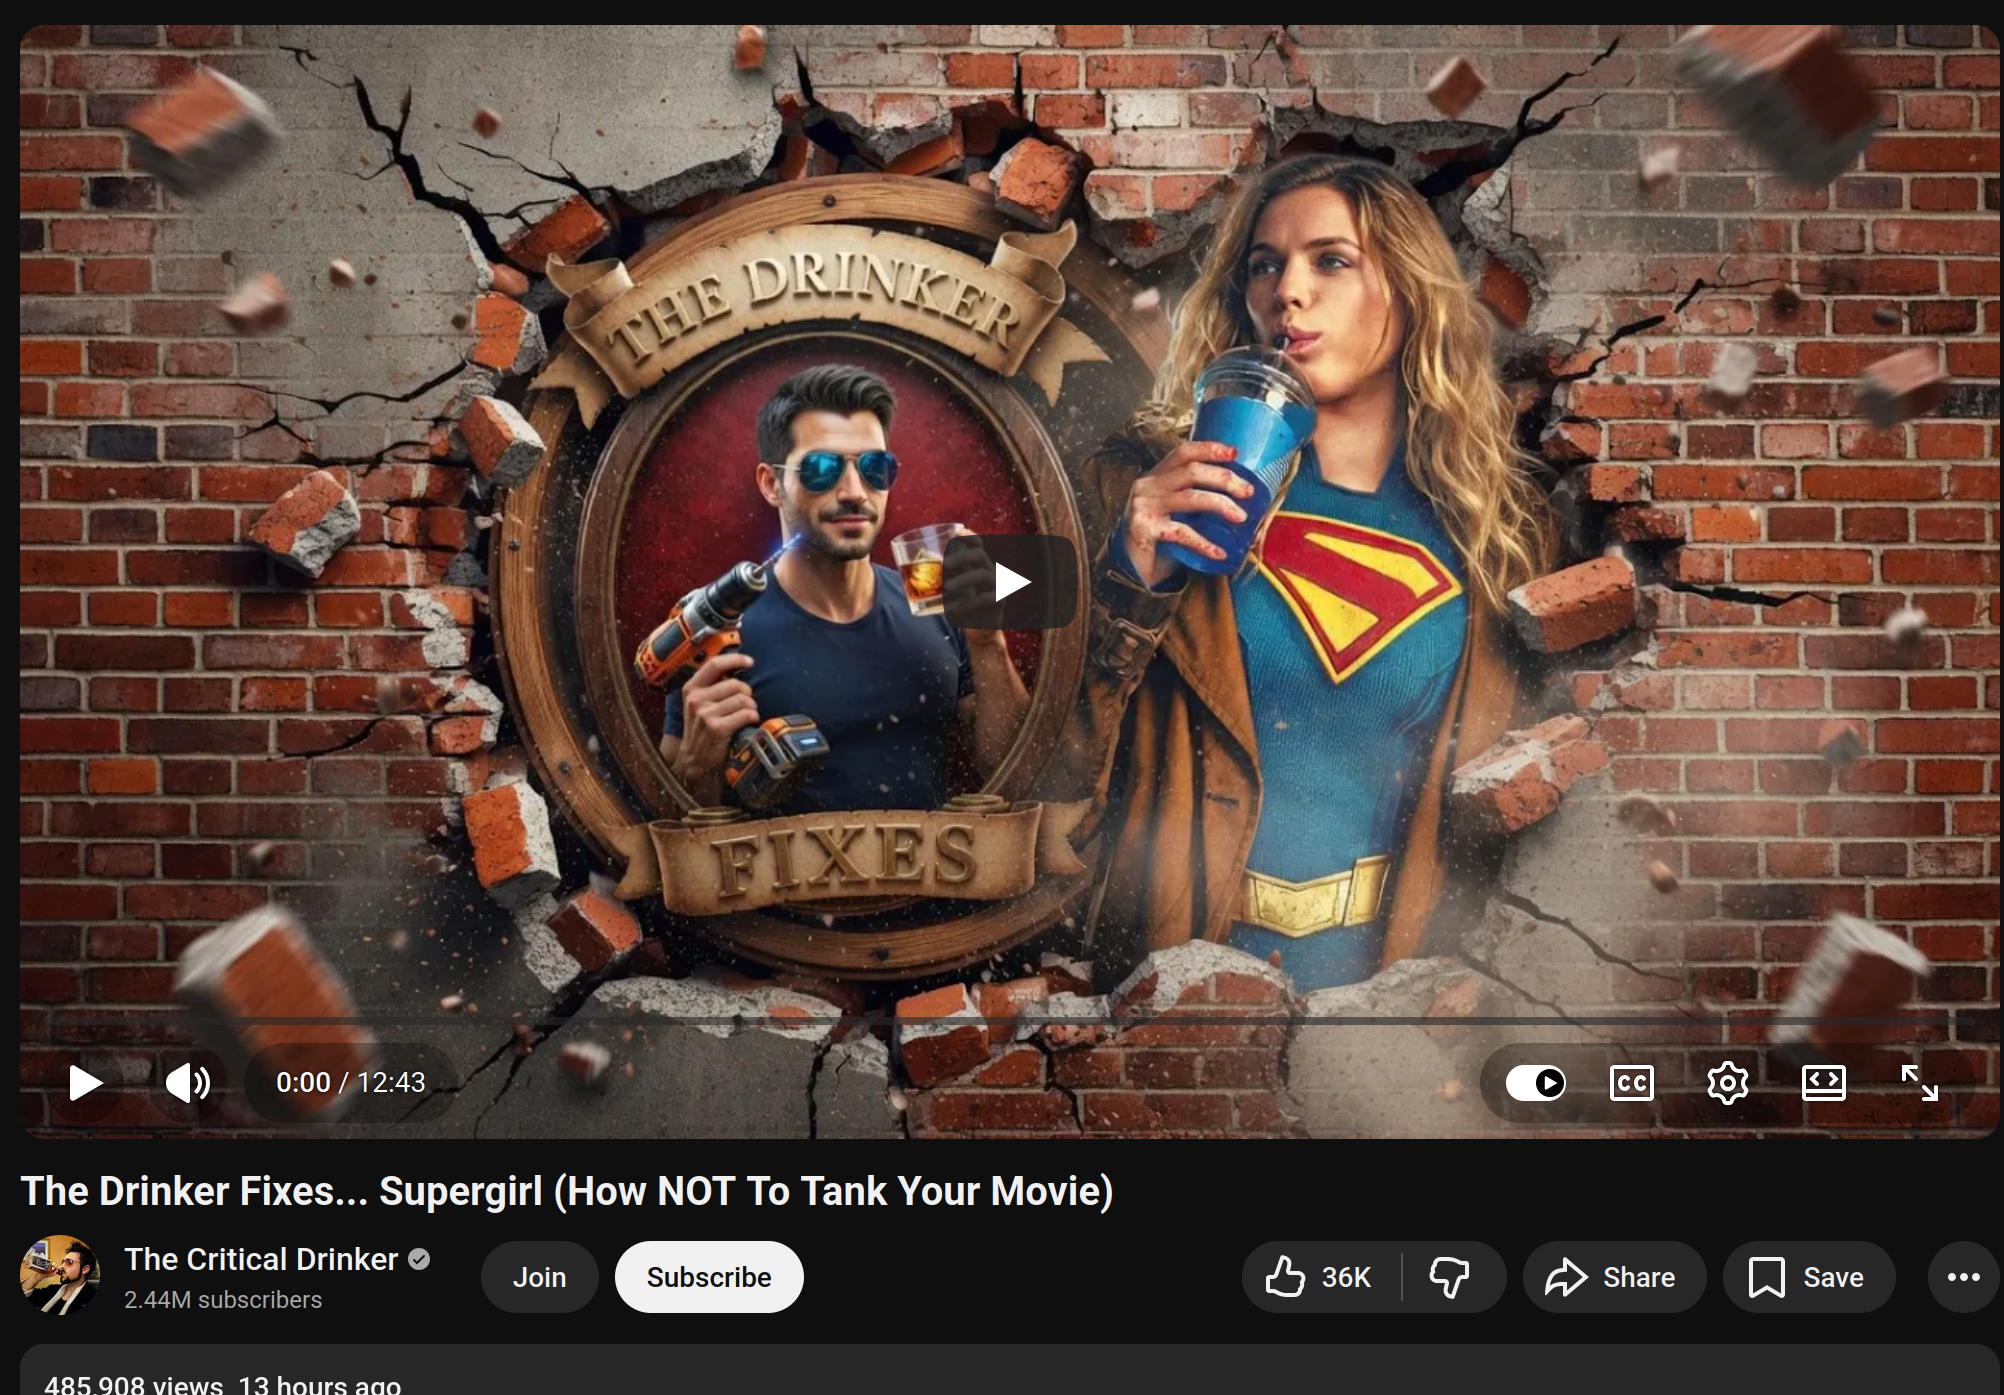The width and height of the screenshot is (2004, 1395).
Task: Subscribe to The Critical Drinker
Action: [x=708, y=1277]
